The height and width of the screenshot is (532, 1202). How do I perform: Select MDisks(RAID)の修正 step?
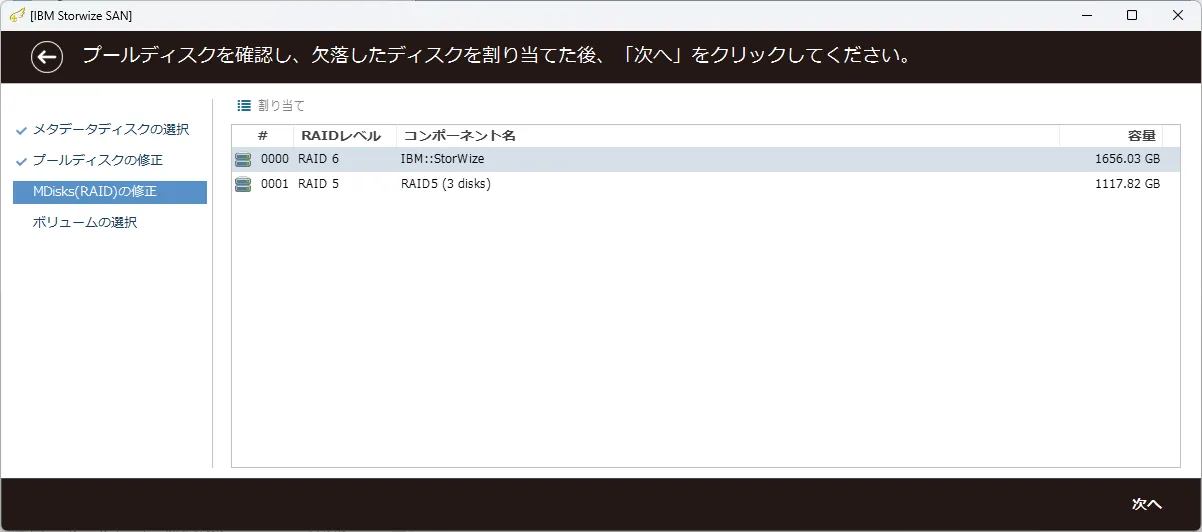click(x=110, y=192)
